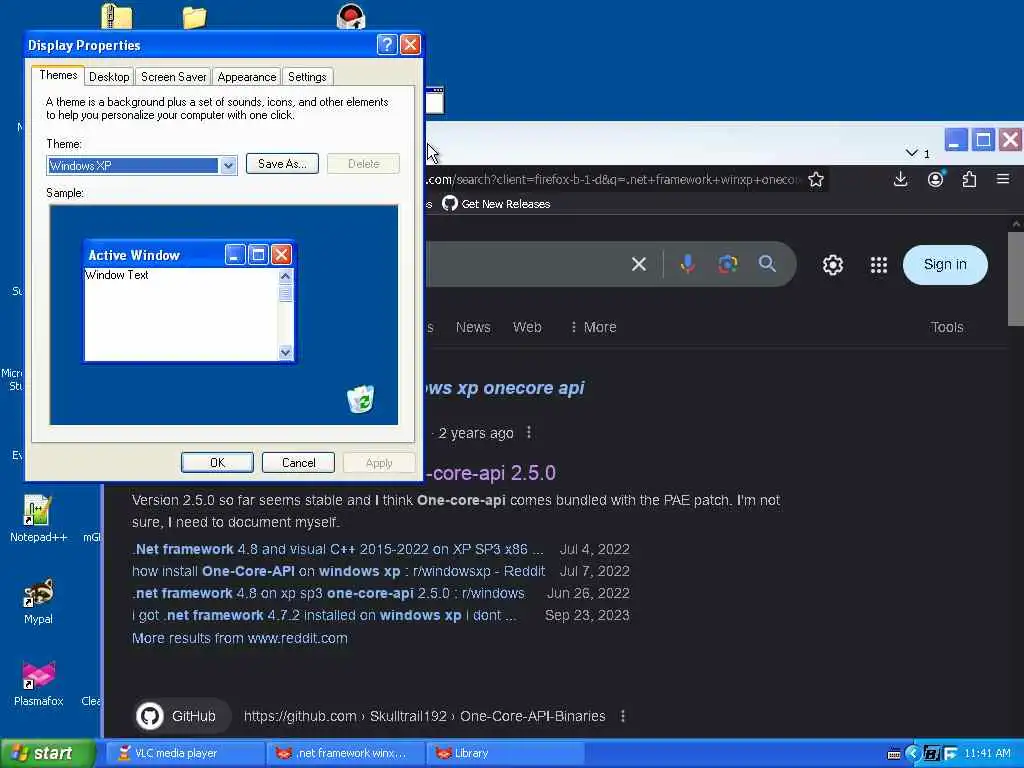The width and height of the screenshot is (1024, 768).
Task: Select the News search filter
Action: point(473,327)
